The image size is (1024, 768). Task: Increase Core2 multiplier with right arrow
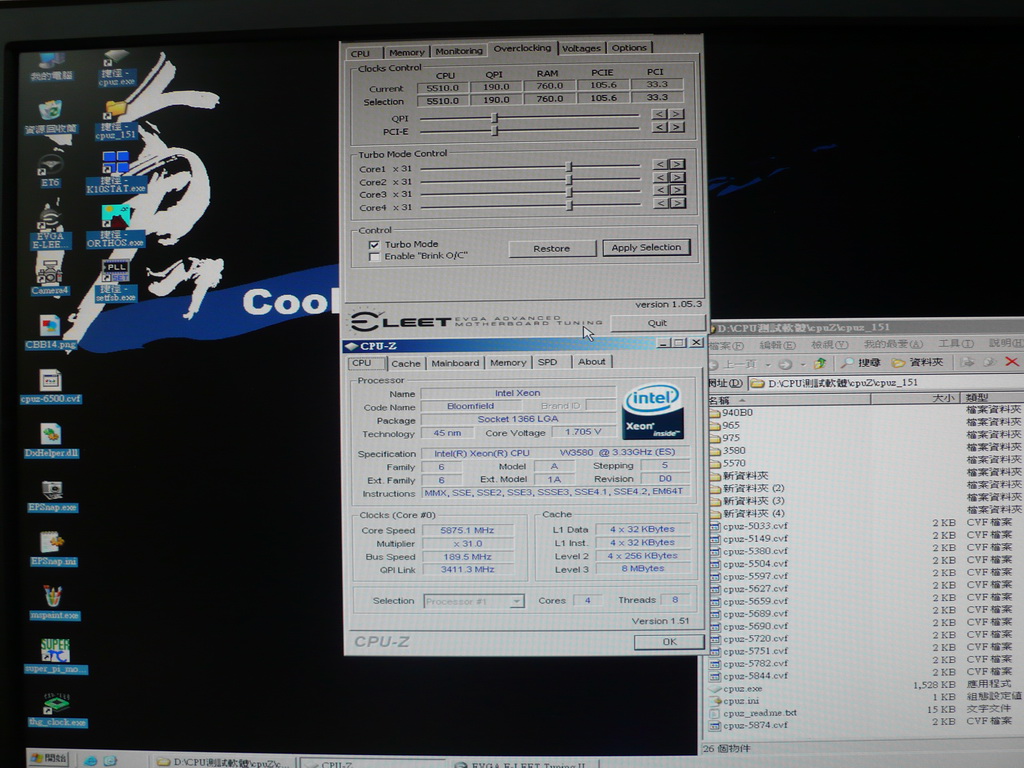[x=678, y=177]
